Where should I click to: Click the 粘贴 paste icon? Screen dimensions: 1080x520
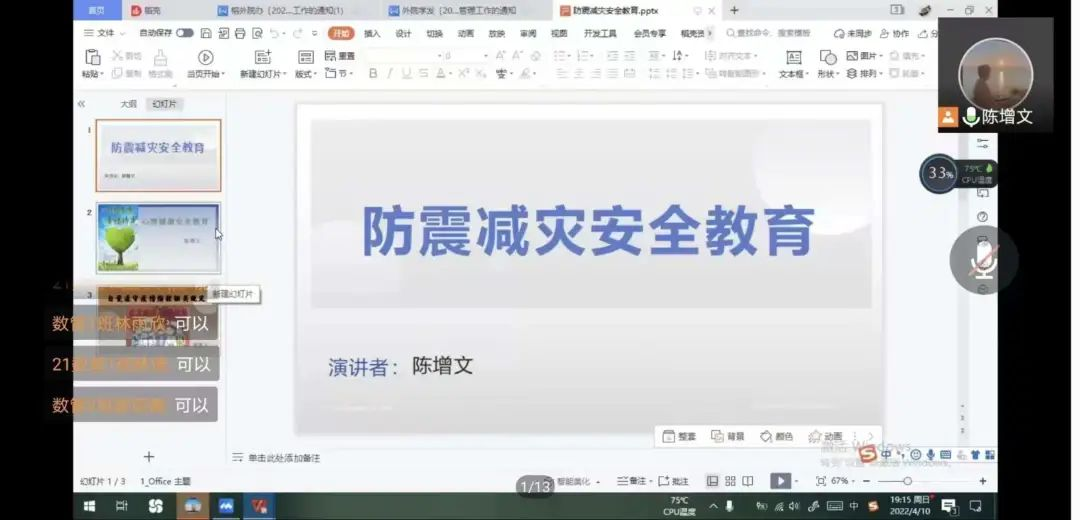92,57
